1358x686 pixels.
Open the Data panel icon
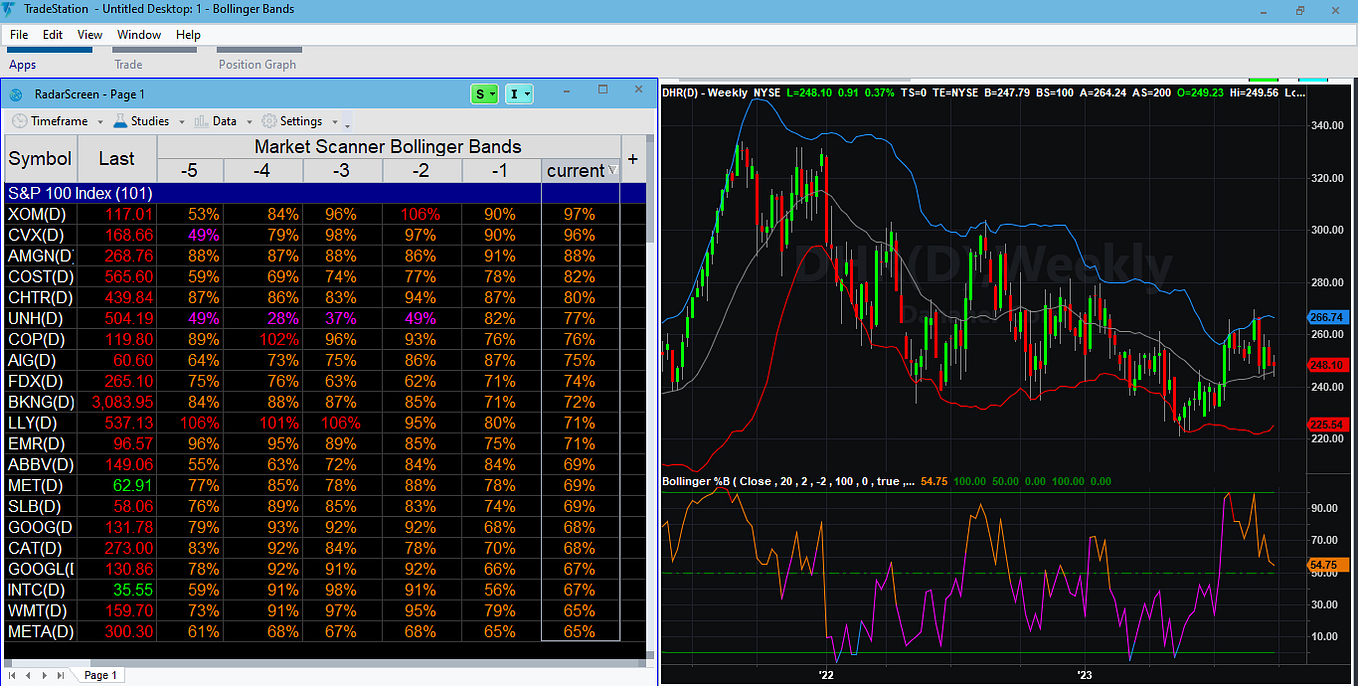[202, 121]
